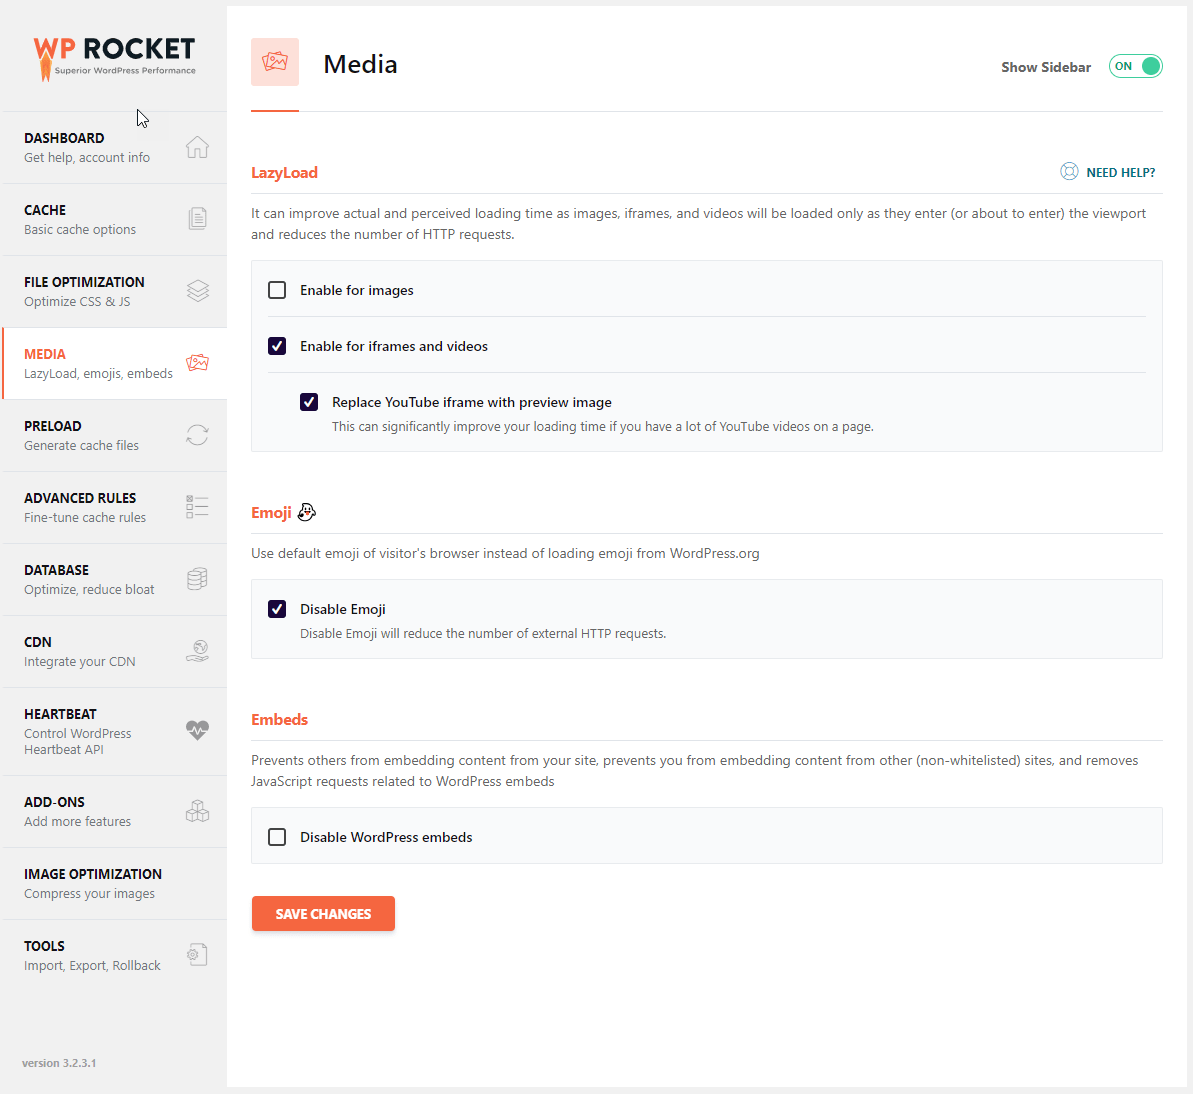Image resolution: width=1193 pixels, height=1094 pixels.
Task: Open the Preload settings
Action: coord(115,435)
